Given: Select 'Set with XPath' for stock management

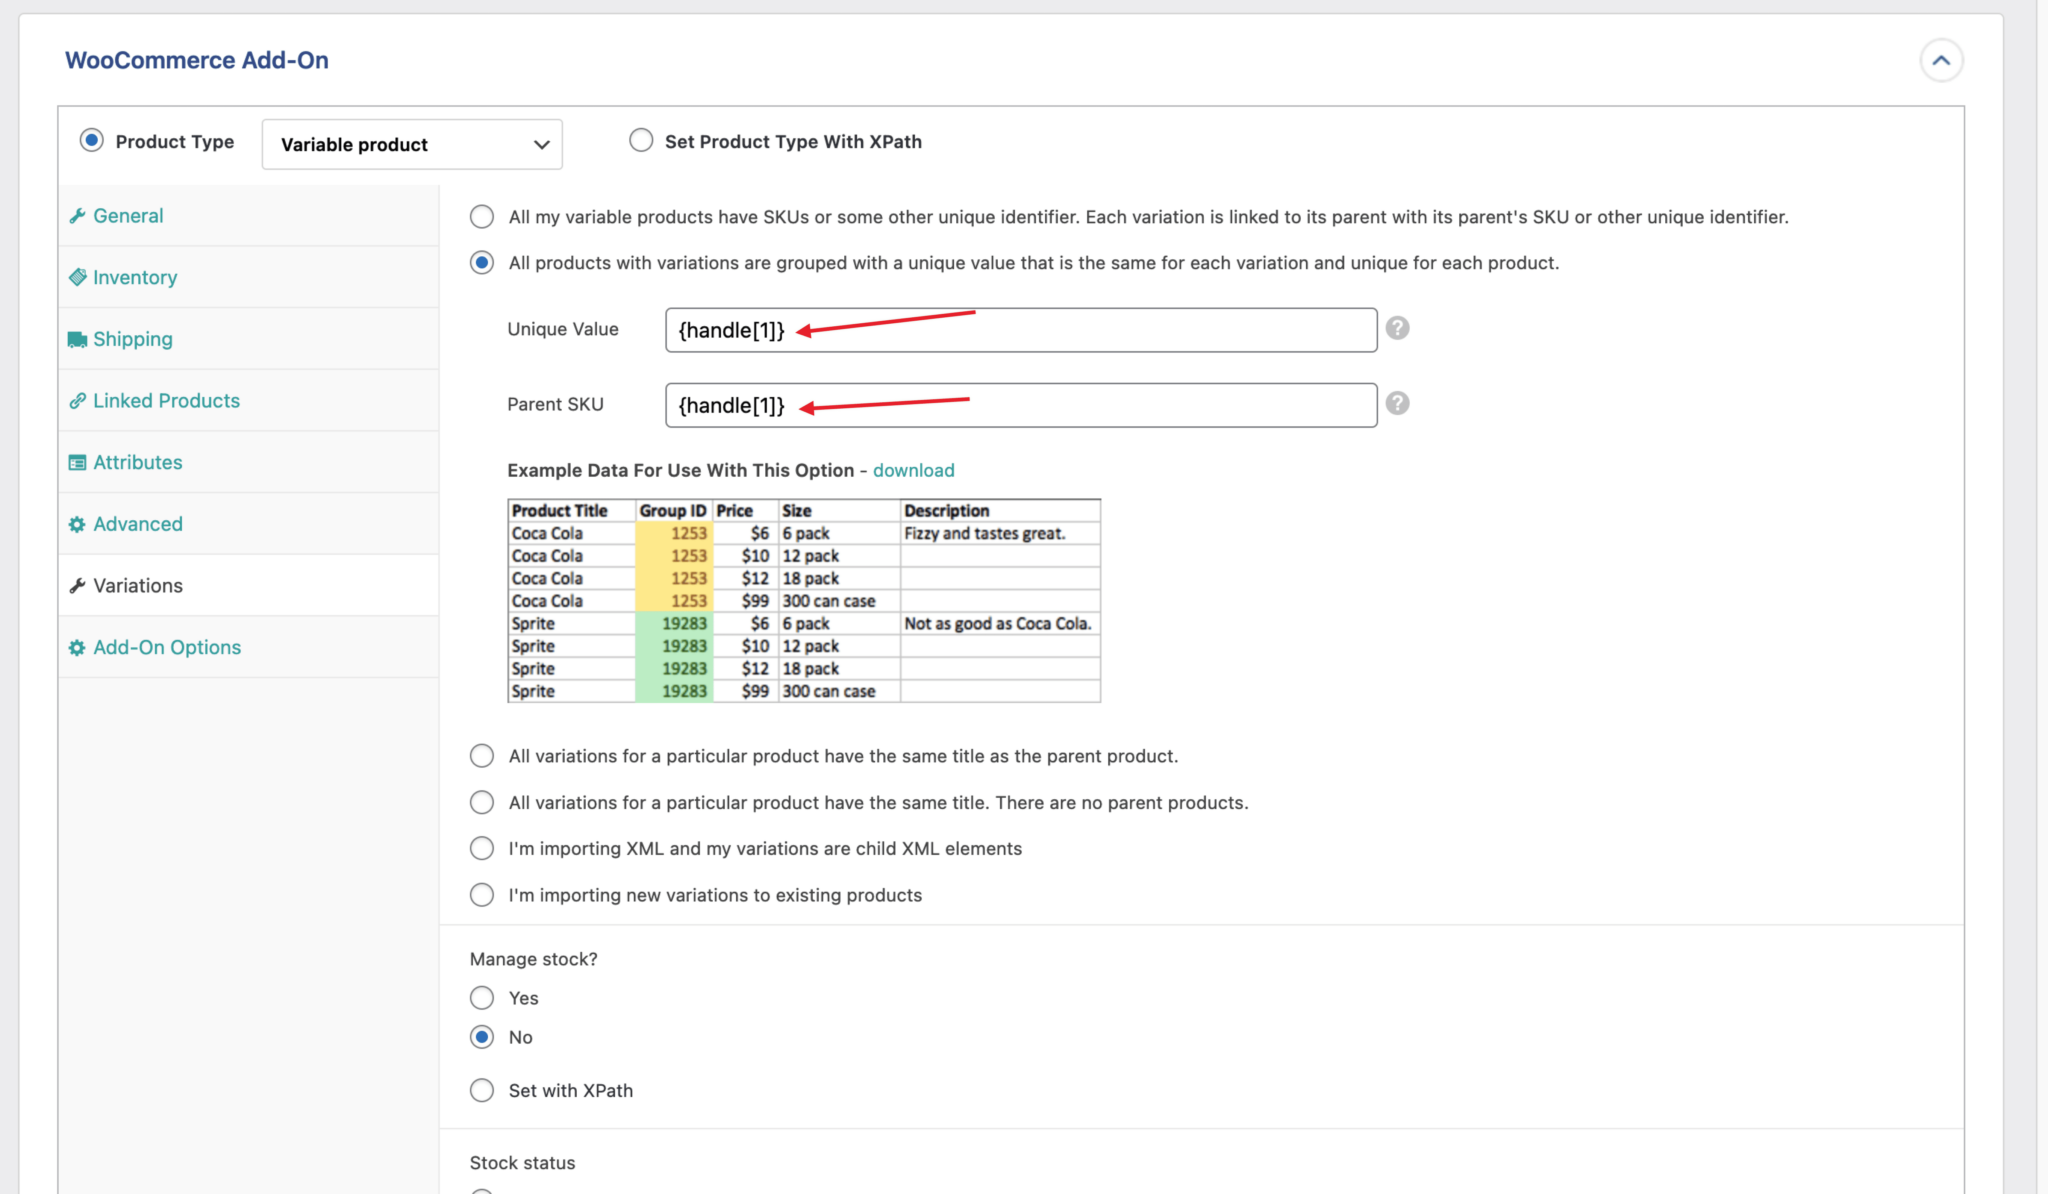Looking at the screenshot, I should coord(481,1090).
